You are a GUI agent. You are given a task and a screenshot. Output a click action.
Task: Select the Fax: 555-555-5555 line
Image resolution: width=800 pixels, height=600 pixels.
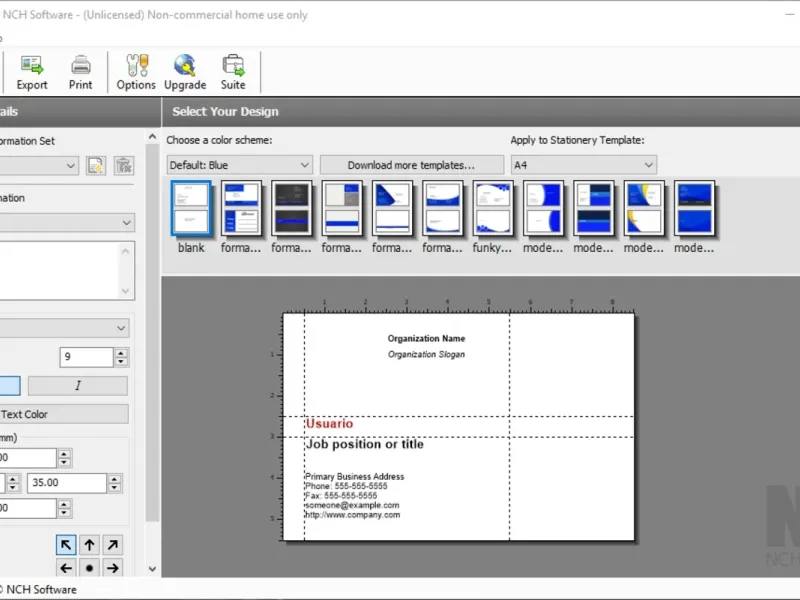[341, 495]
